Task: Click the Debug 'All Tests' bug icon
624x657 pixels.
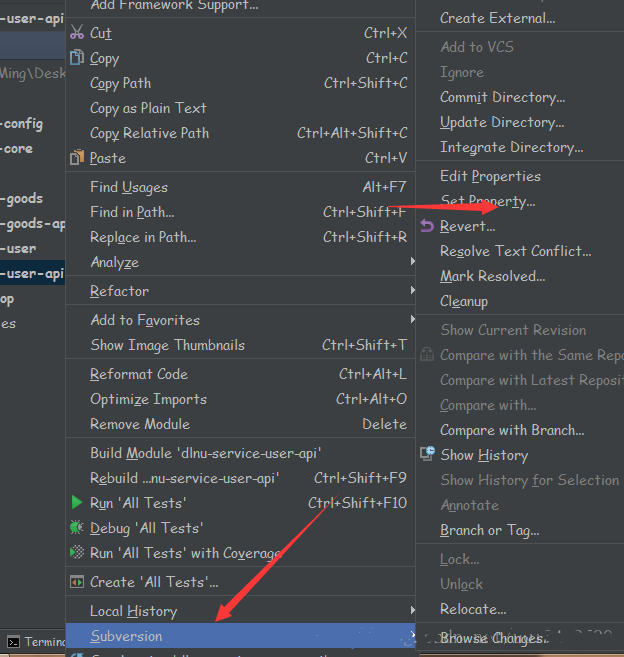Action: 77,528
